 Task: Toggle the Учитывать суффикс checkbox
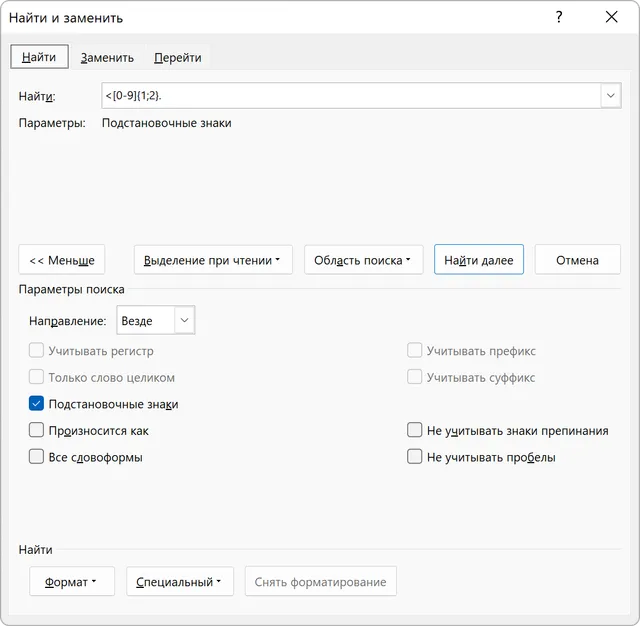click(x=414, y=377)
